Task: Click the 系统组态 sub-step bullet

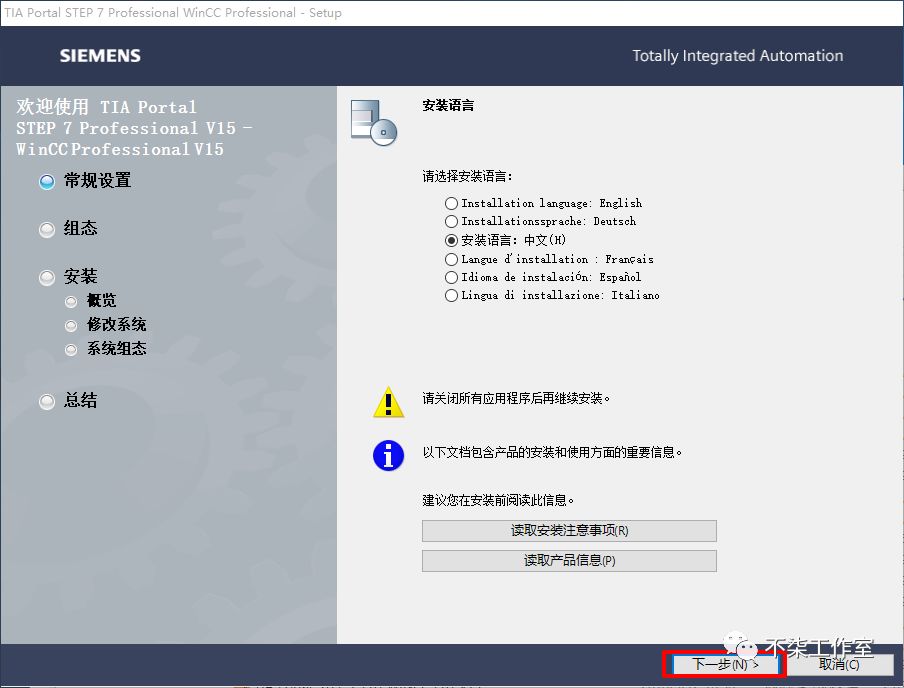Action: 71,349
